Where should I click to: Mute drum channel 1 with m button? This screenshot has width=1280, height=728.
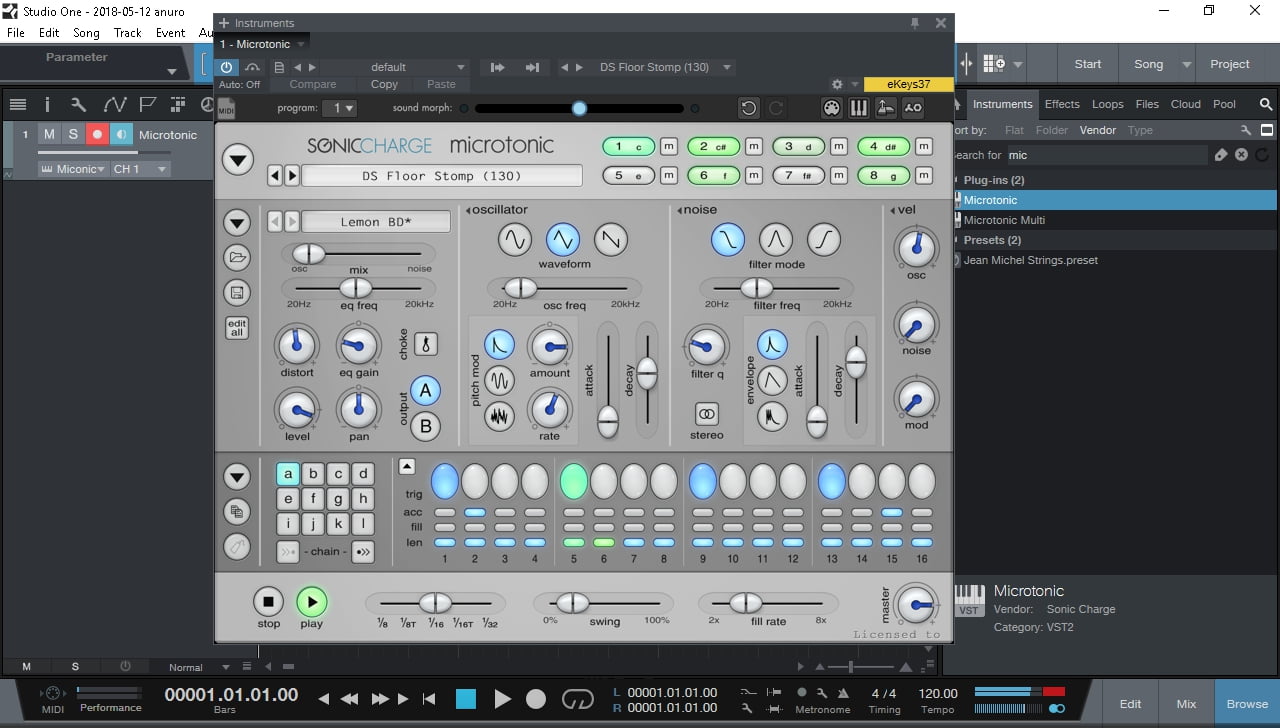point(669,147)
